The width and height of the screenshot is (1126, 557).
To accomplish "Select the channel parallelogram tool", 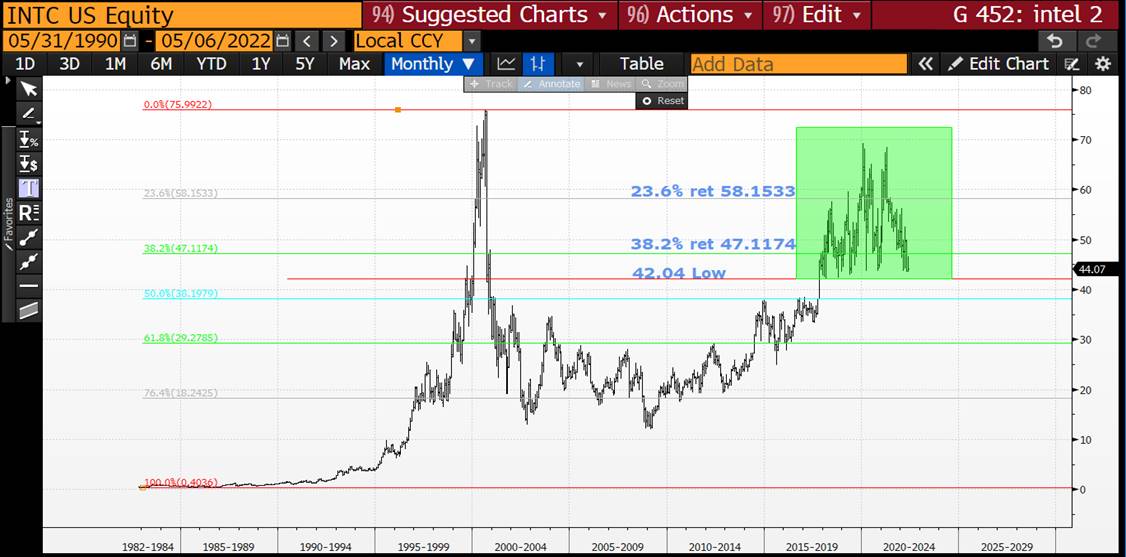I will [29, 310].
